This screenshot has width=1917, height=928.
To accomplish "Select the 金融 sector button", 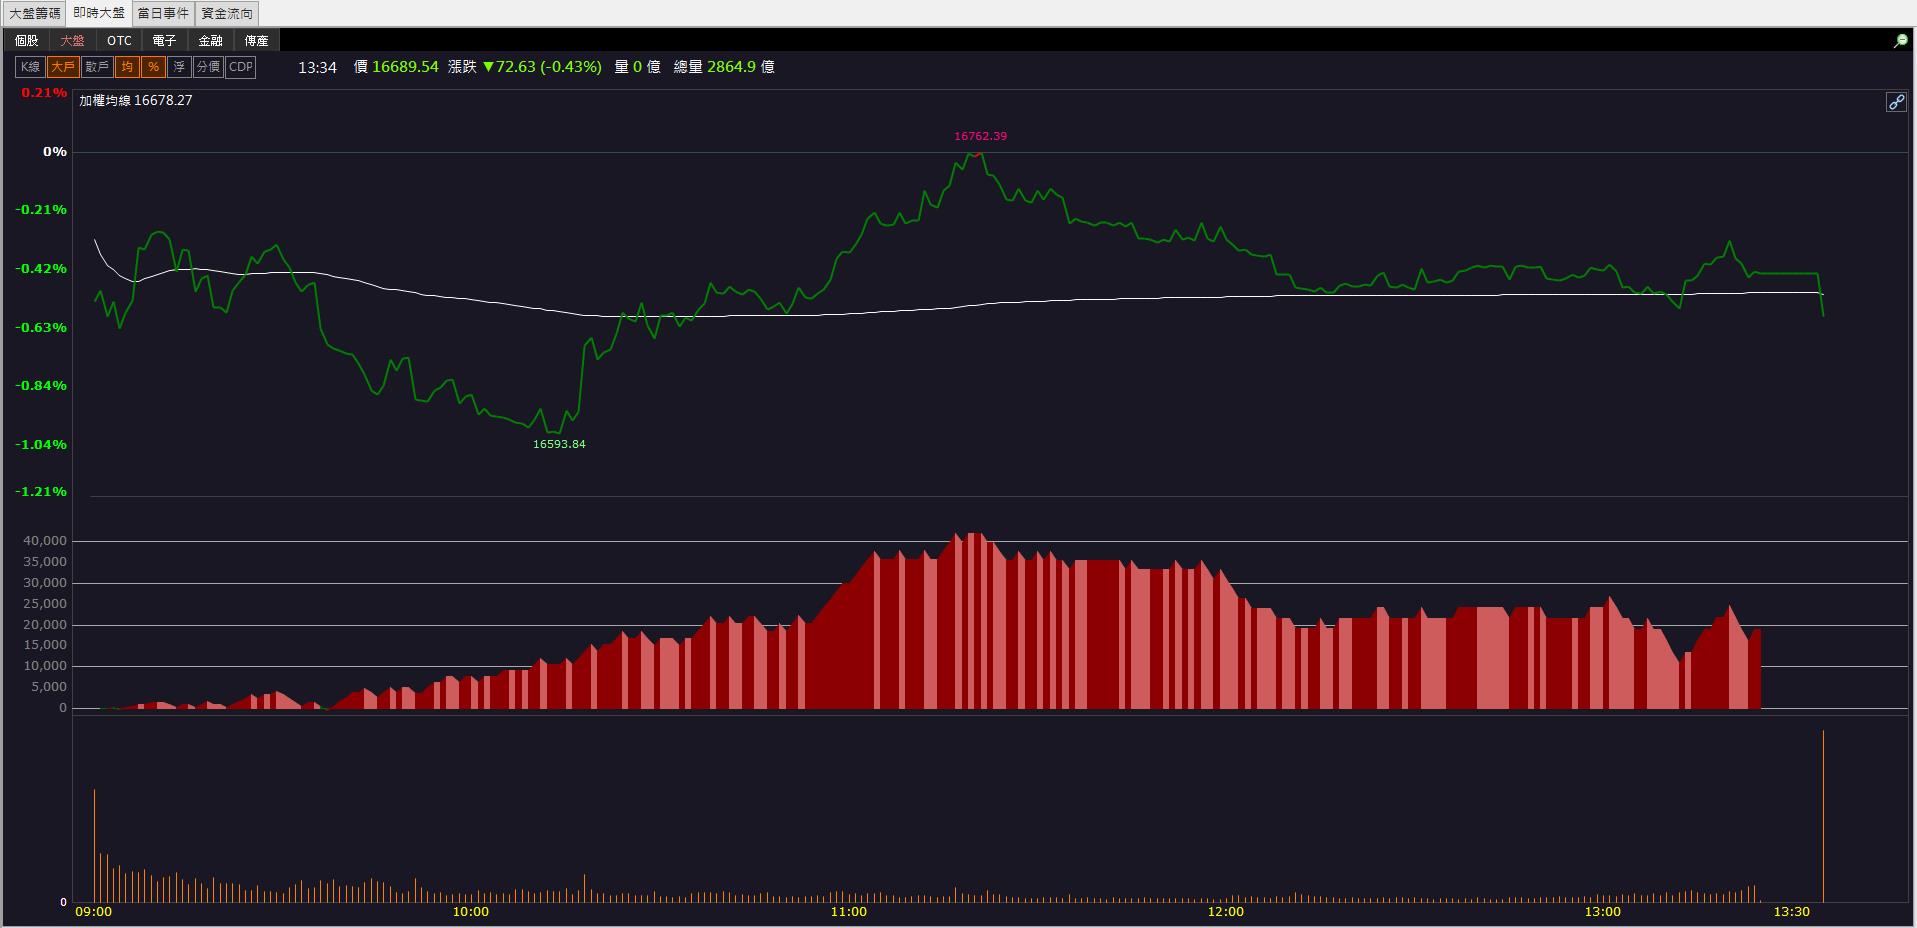I will coord(211,41).
